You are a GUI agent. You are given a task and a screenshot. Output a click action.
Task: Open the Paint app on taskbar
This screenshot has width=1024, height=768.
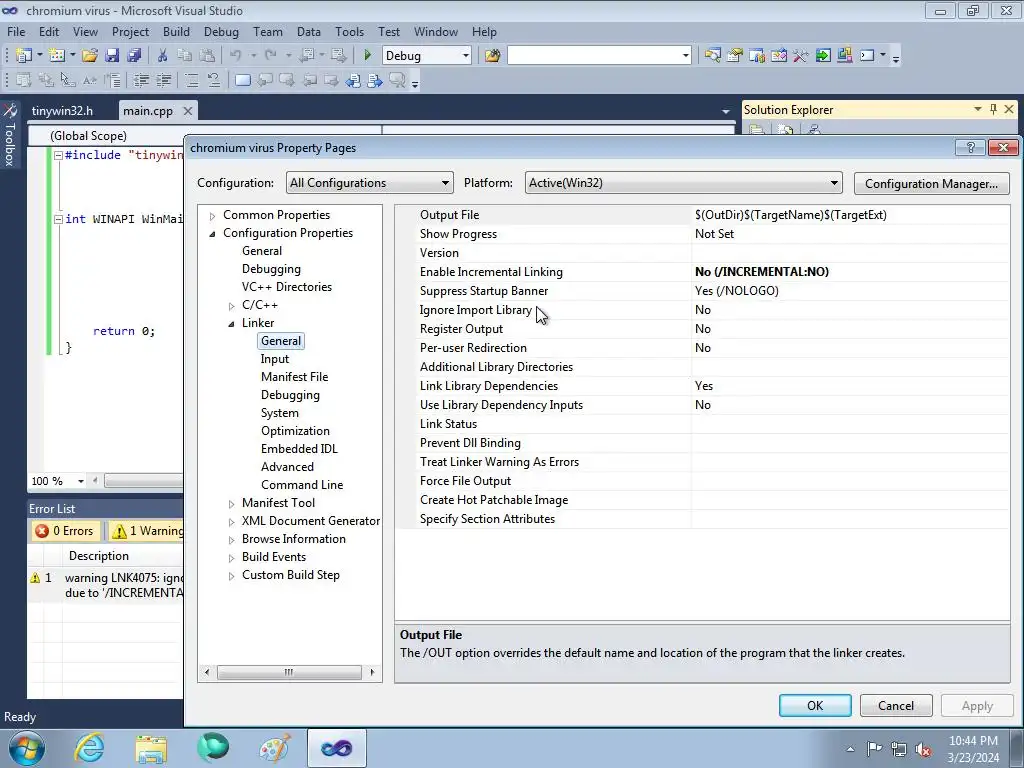click(x=275, y=748)
